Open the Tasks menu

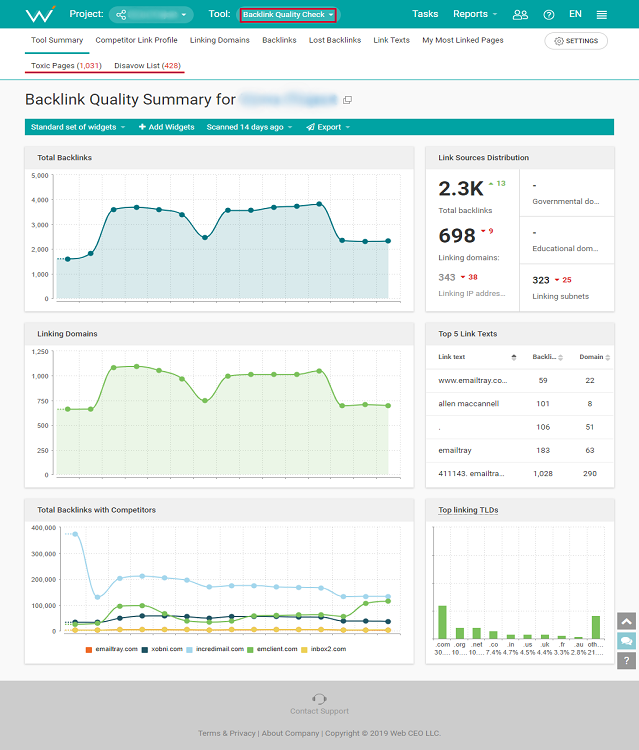(425, 14)
